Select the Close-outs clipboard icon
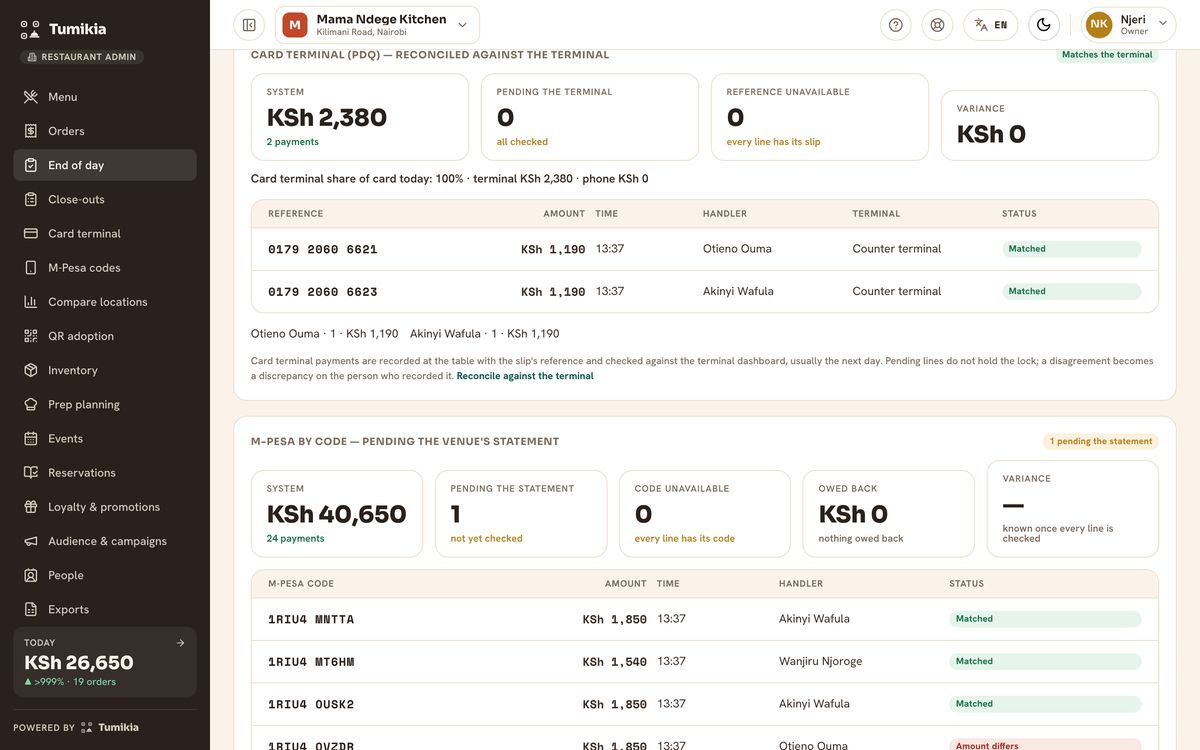Screen dimensions: 1200x750 (x=30, y=199)
